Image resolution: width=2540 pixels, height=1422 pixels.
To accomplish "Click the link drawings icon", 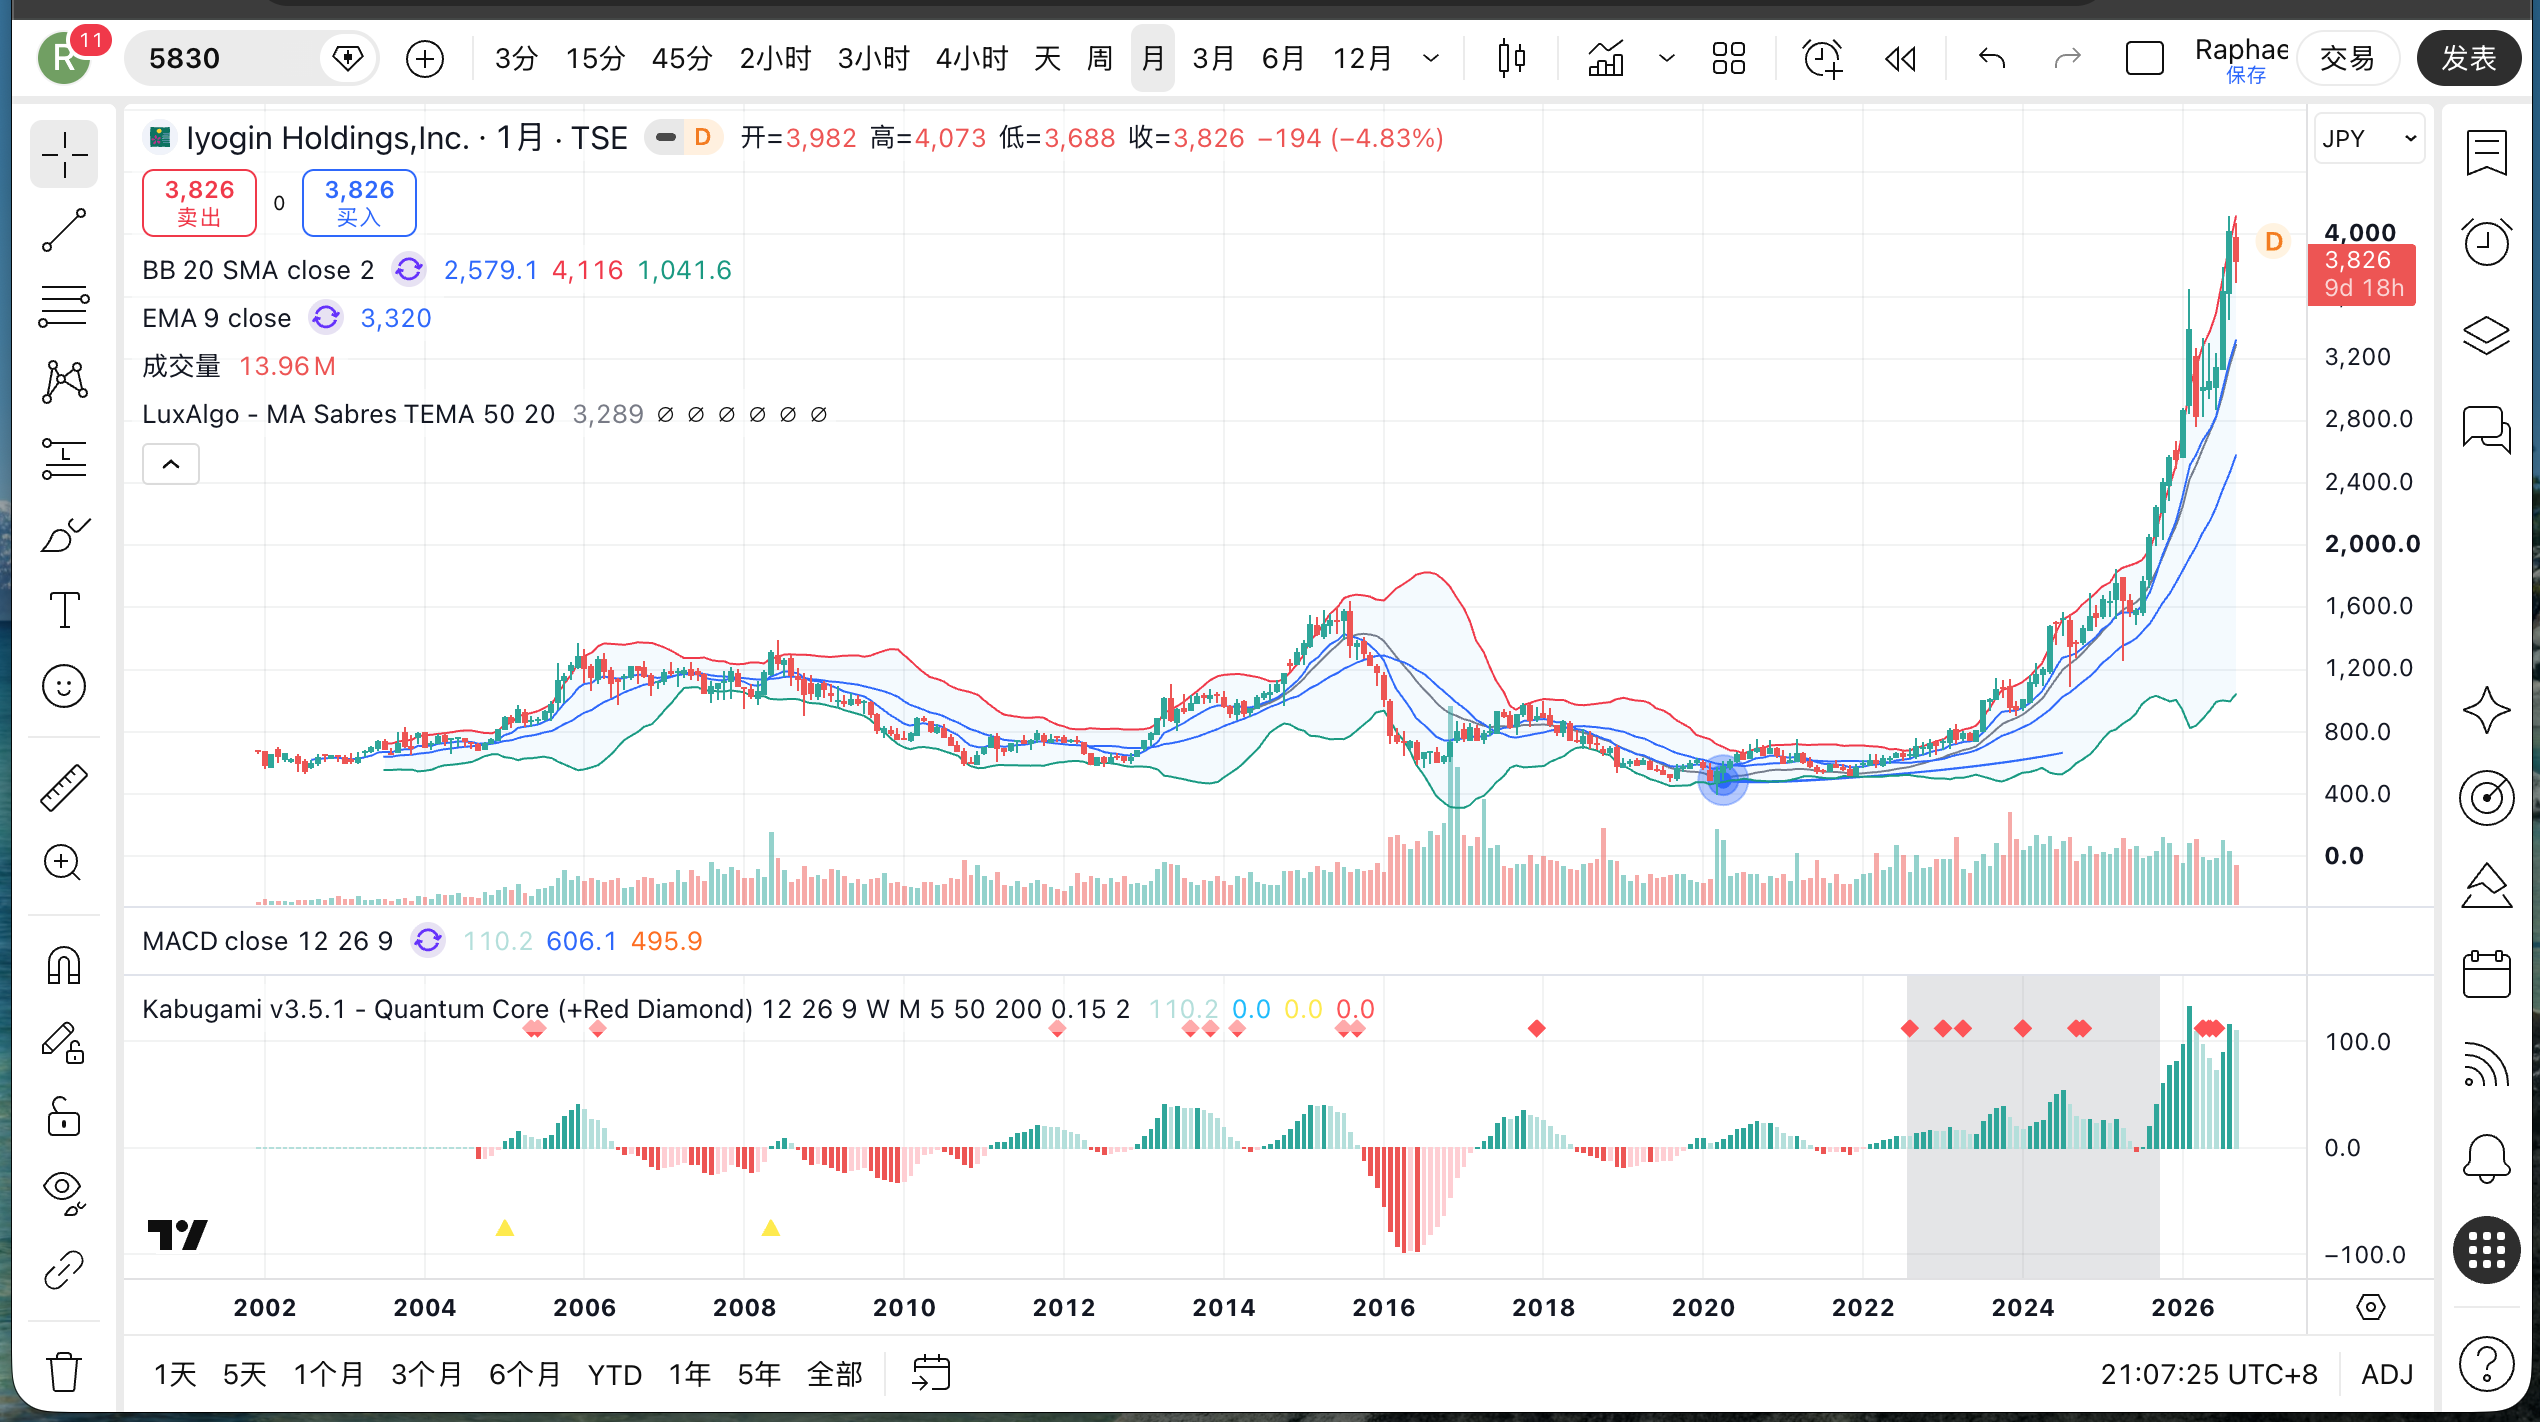I will click(x=64, y=1270).
